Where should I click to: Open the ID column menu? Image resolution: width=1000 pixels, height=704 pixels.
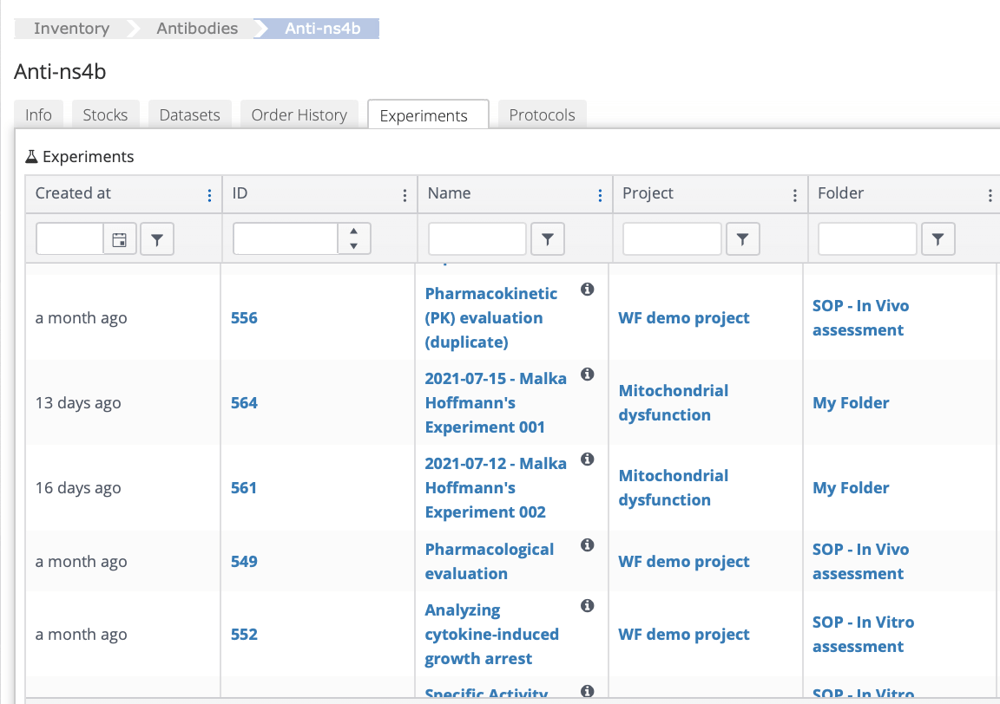click(404, 193)
